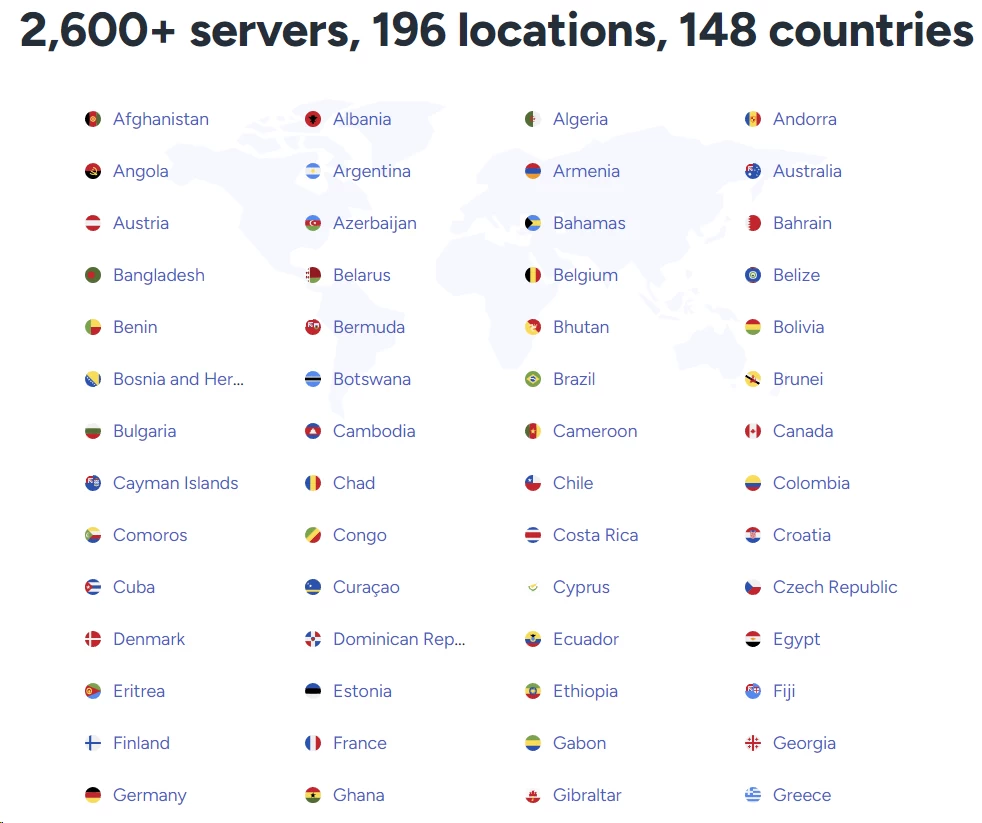The width and height of the screenshot is (982, 823).
Task: Click the Algeria flag icon
Action: coord(532,119)
